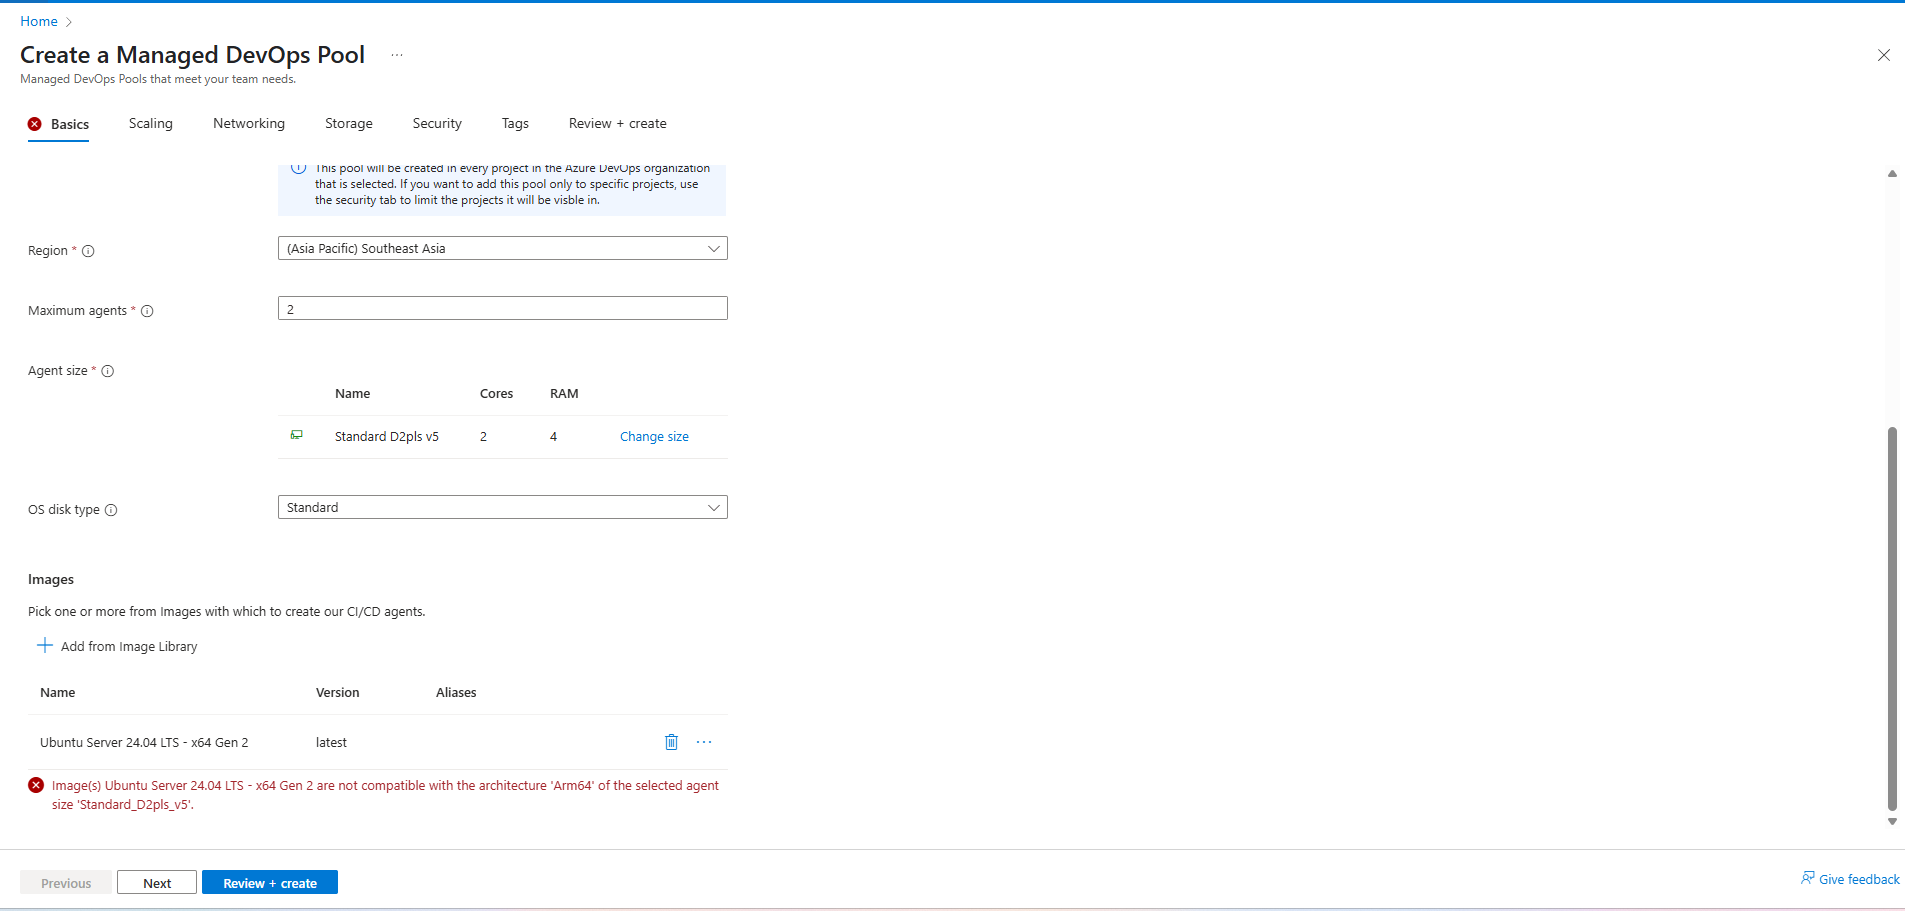Go to the Storage tab
This screenshot has width=1905, height=911.
349,123
